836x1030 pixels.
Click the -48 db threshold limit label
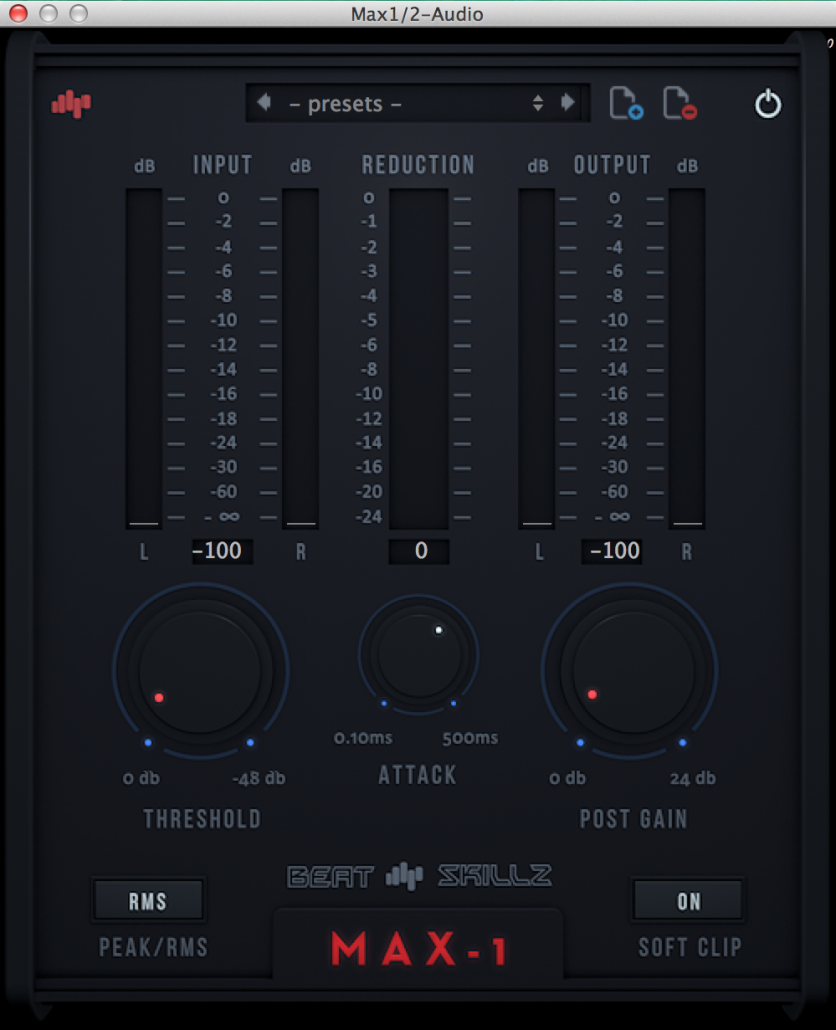259,778
